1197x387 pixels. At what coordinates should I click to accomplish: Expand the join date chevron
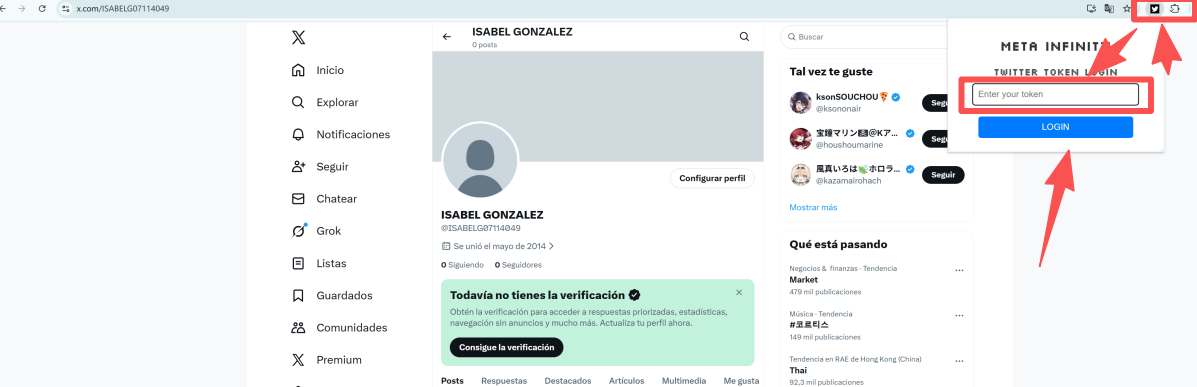tap(551, 247)
